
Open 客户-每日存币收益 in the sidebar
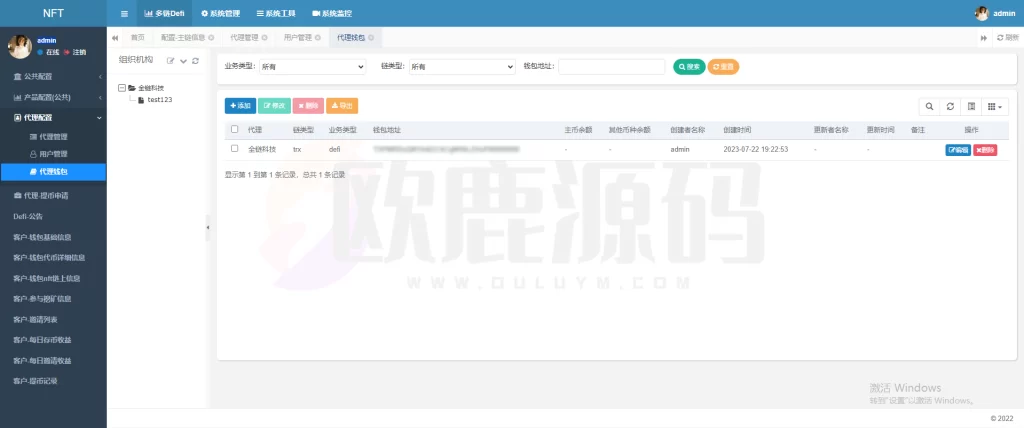point(53,340)
